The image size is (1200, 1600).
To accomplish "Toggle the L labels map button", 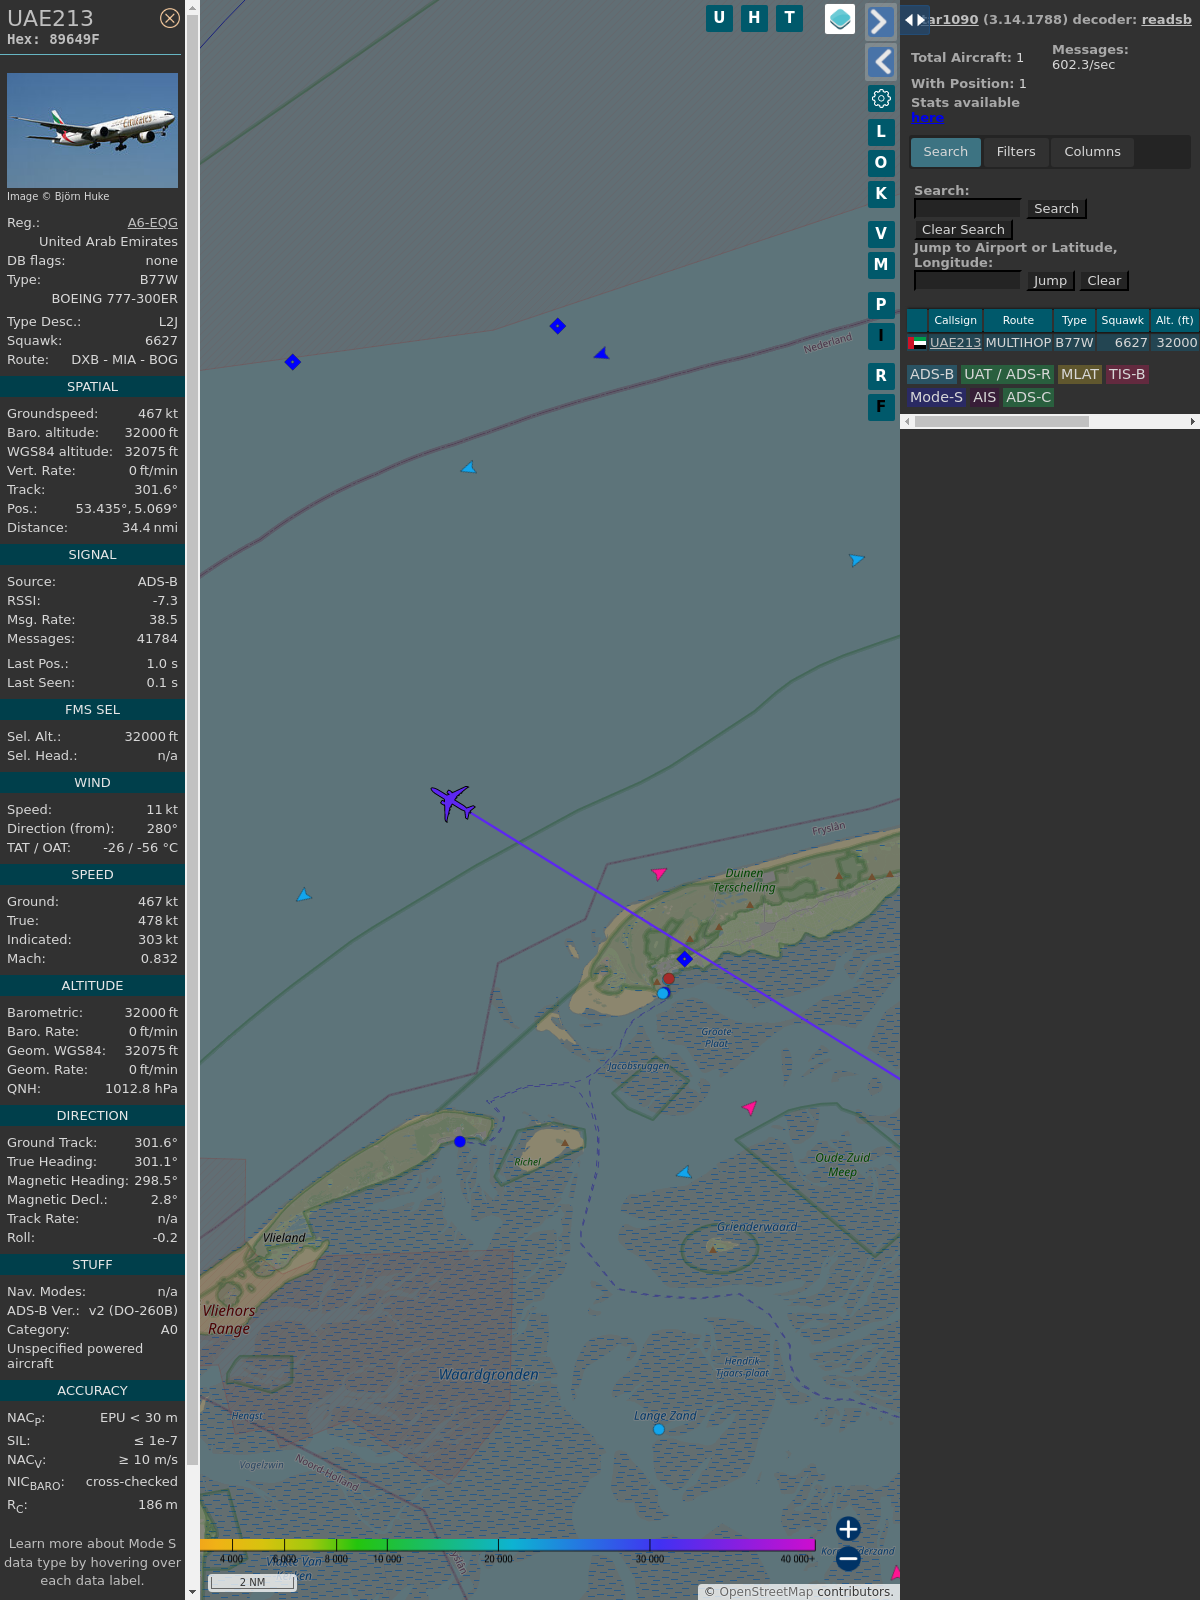I will pyautogui.click(x=881, y=132).
